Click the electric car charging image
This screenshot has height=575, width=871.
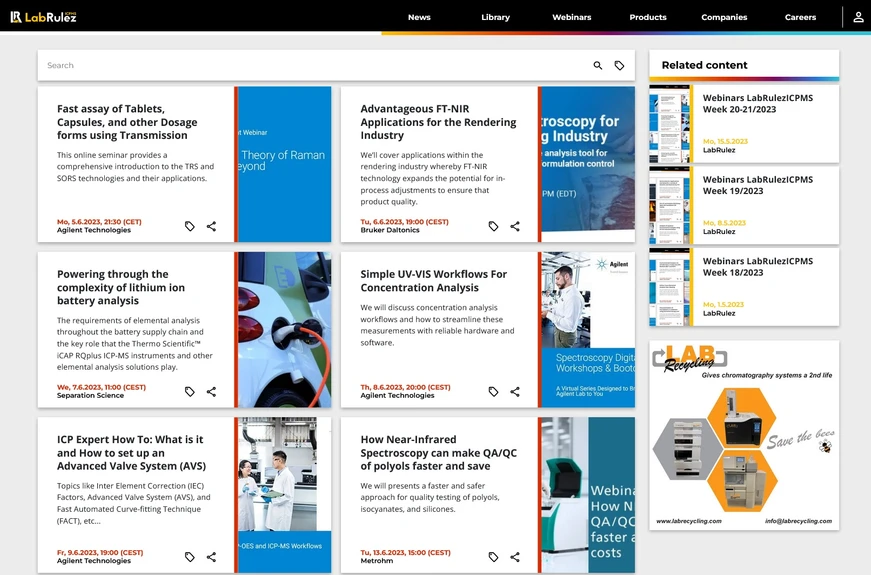click(284, 329)
